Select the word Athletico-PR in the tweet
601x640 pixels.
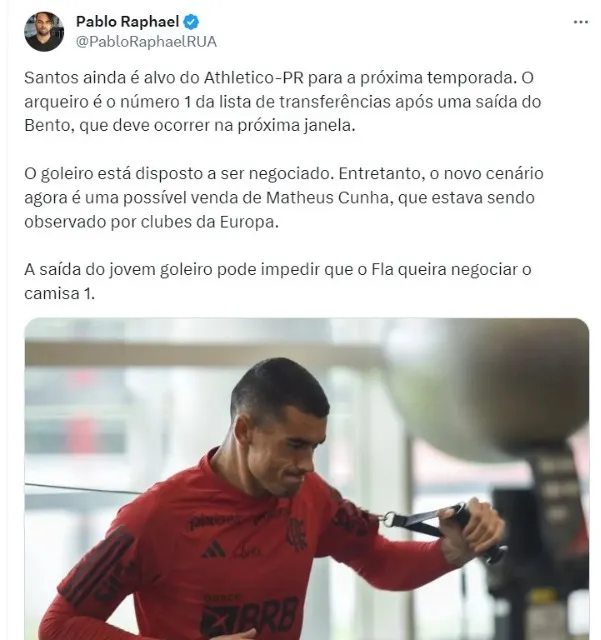[x=254, y=78]
